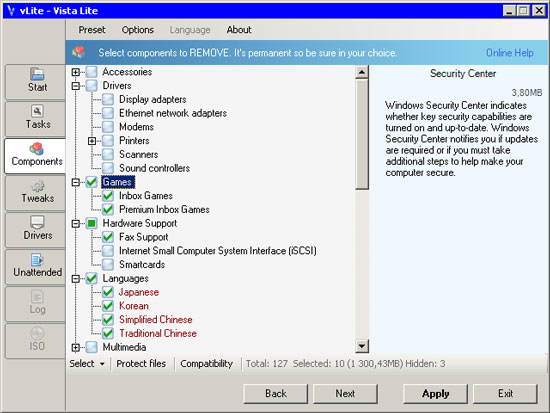The height and width of the screenshot is (413, 550).
Task: Open the Tweaks gear icon
Action: click(37, 186)
